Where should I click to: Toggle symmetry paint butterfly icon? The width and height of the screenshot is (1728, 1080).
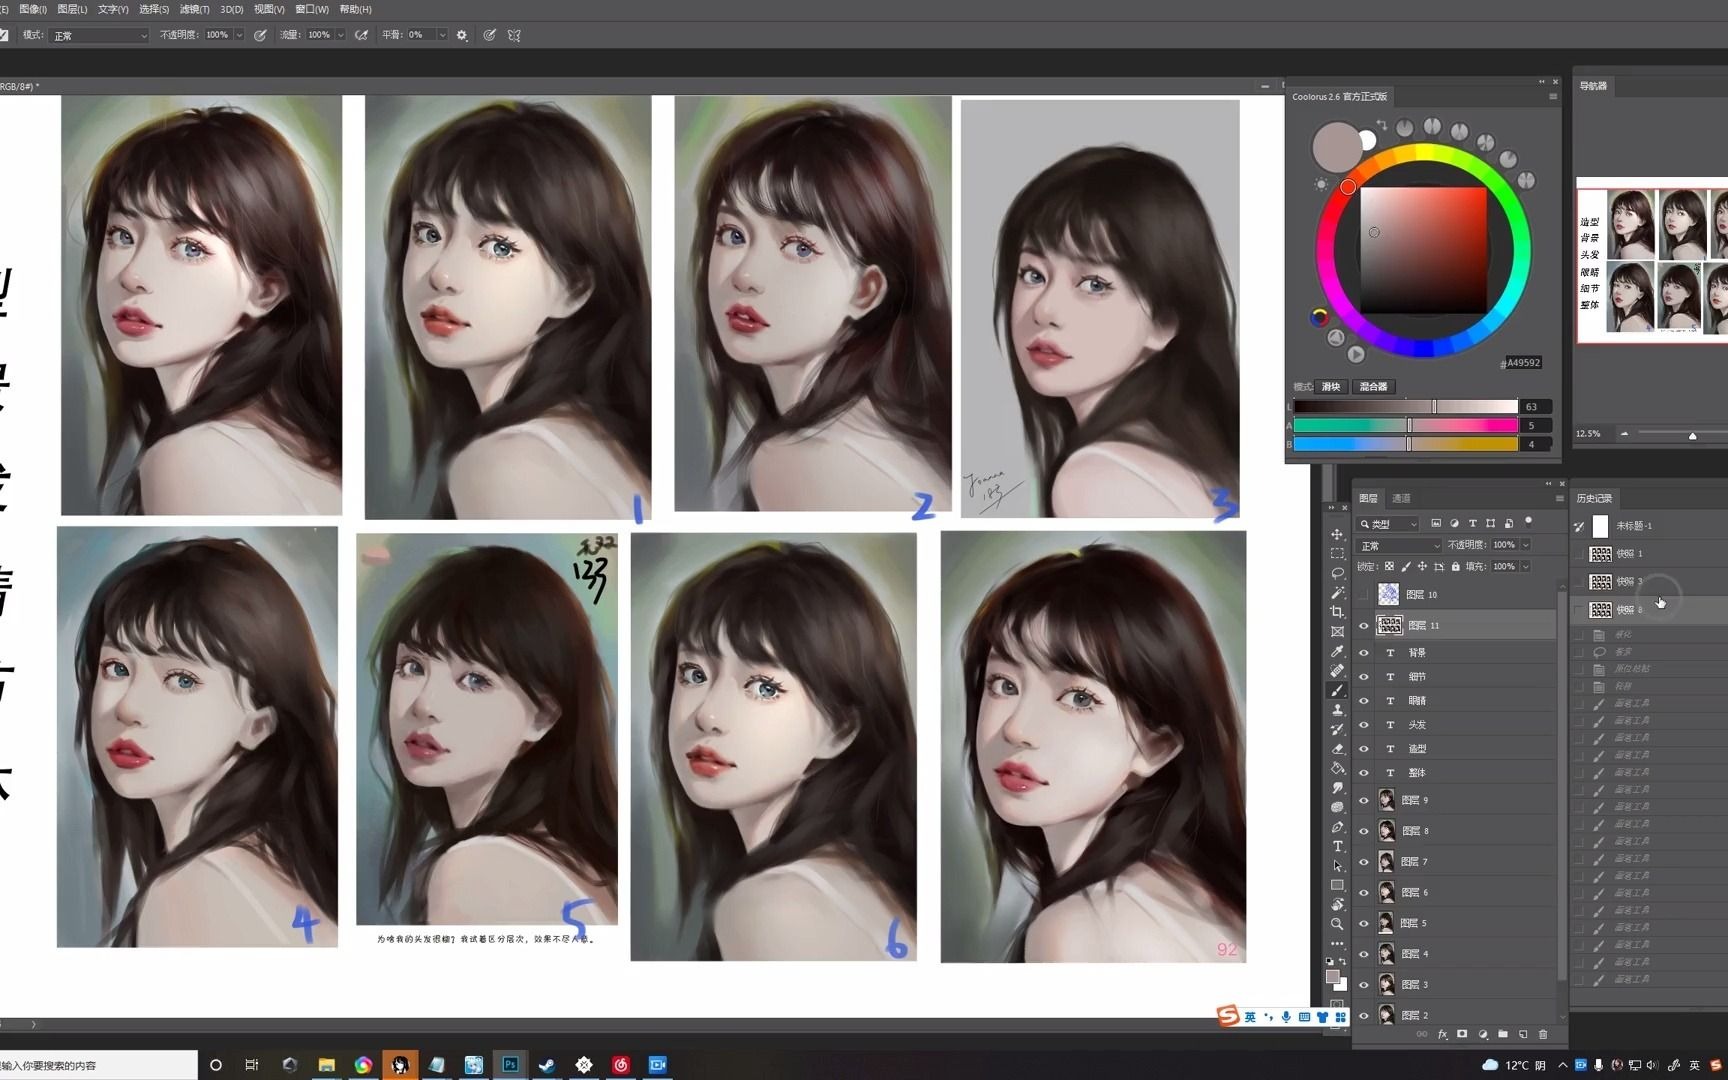(514, 35)
